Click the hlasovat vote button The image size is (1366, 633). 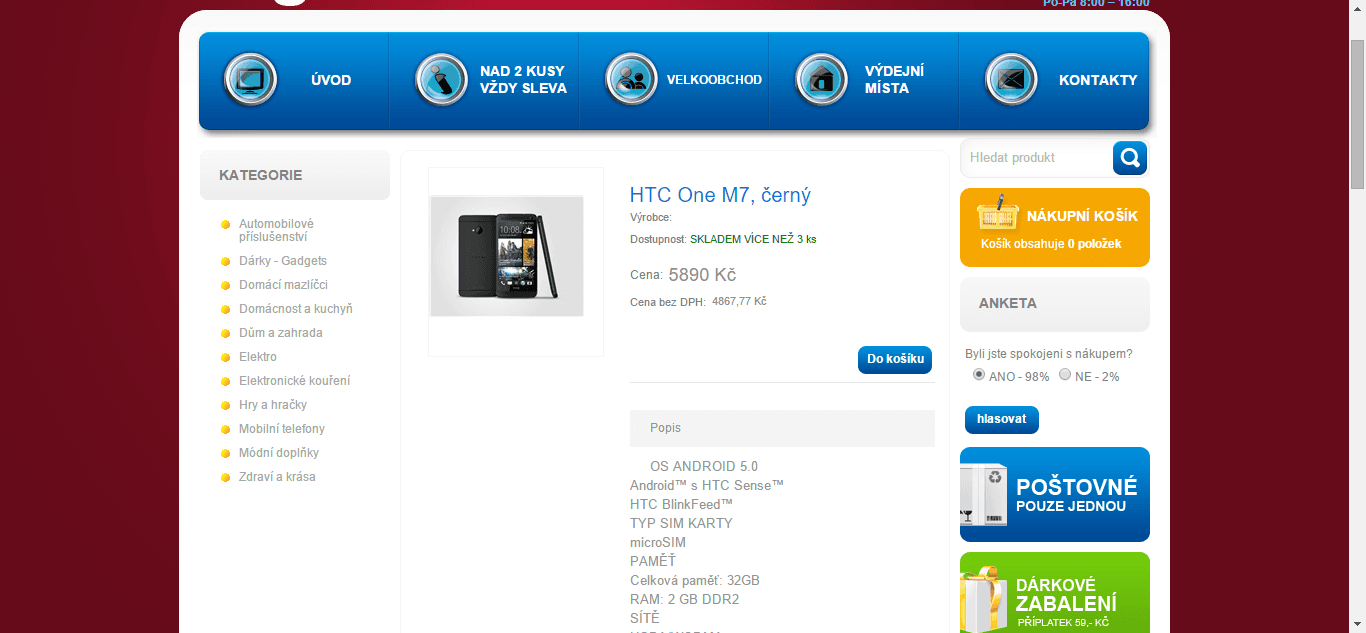1002,419
